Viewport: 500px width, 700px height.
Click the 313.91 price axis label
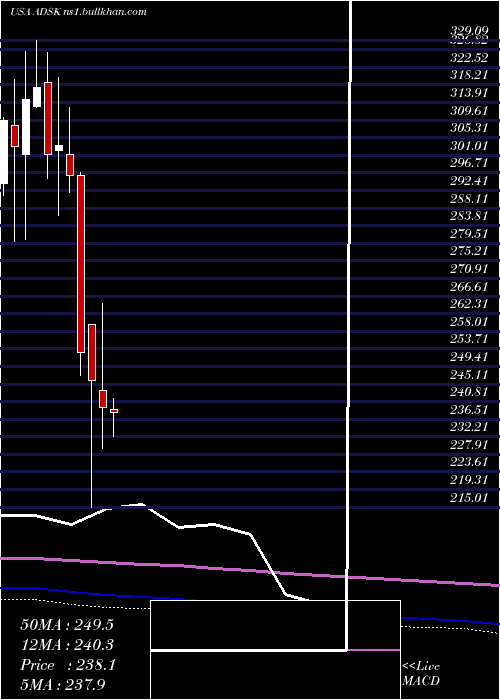(469, 93)
